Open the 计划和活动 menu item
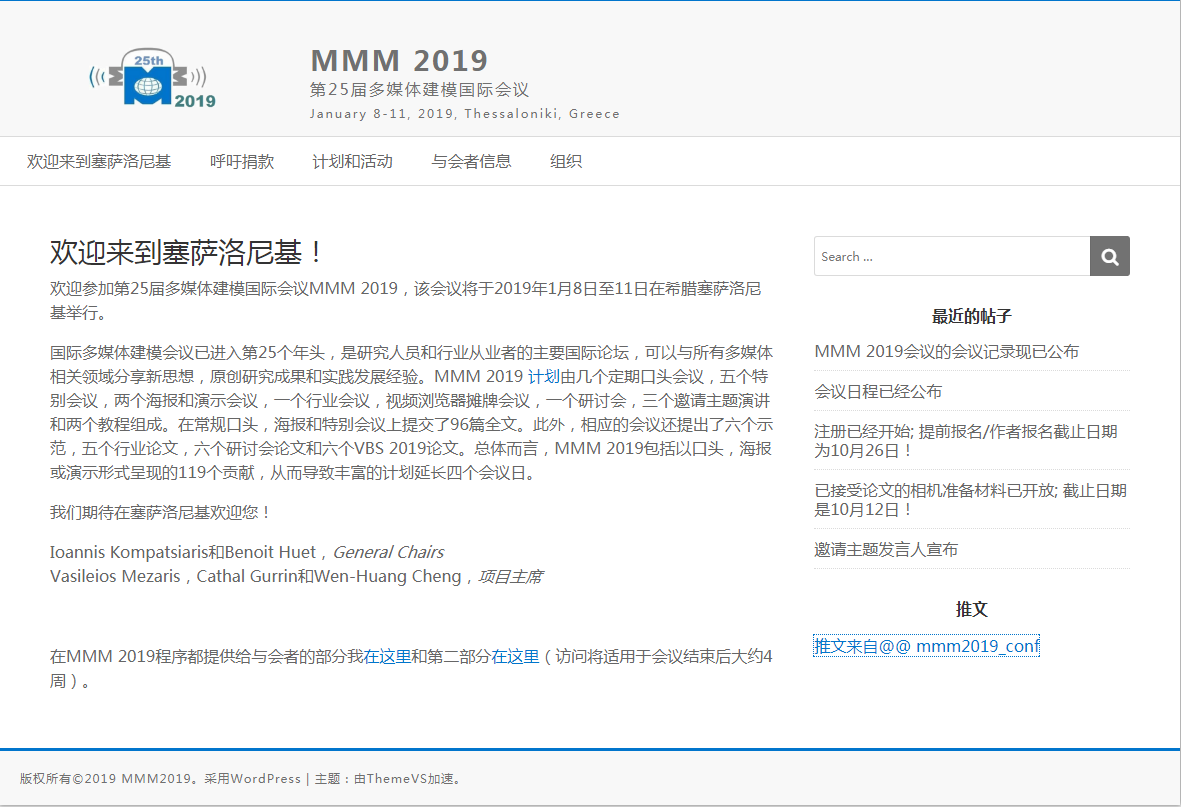The height and width of the screenshot is (807, 1181). tap(352, 161)
